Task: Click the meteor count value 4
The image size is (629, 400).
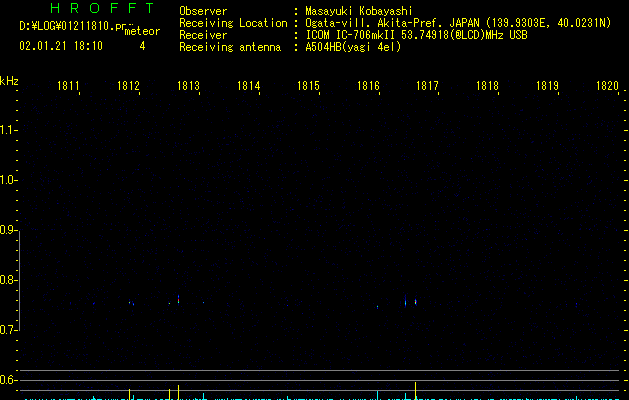Action: [142, 46]
